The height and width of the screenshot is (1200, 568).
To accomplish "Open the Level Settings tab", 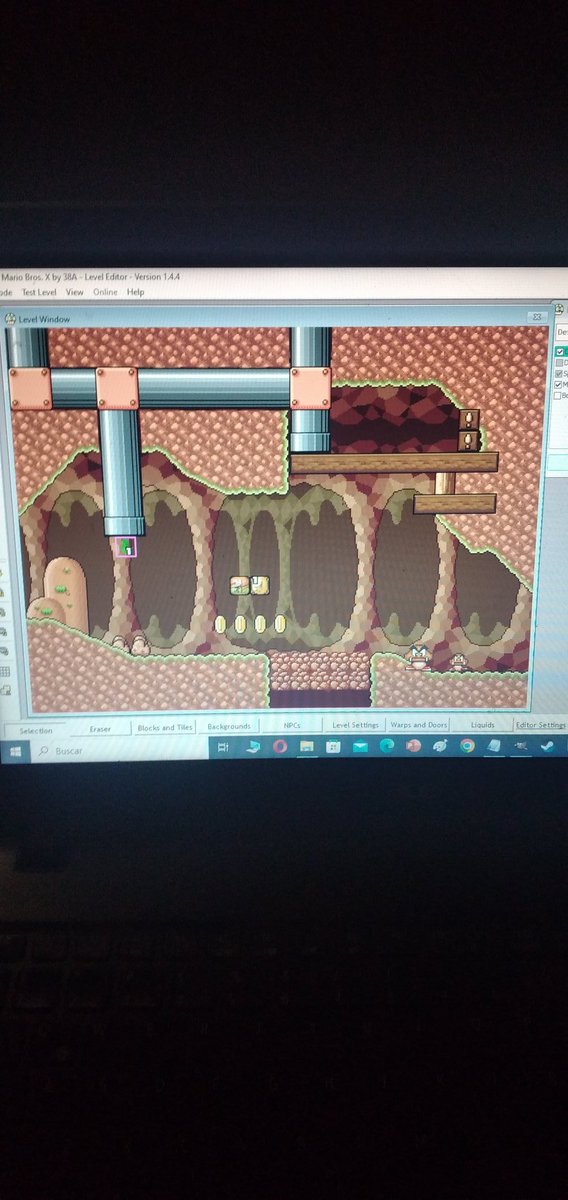I will pos(355,725).
